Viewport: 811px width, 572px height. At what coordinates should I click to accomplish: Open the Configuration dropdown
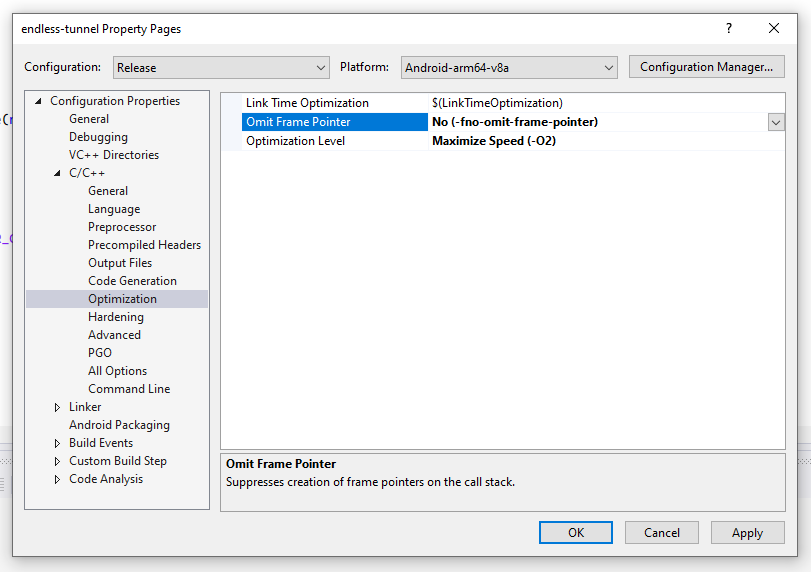coord(221,68)
